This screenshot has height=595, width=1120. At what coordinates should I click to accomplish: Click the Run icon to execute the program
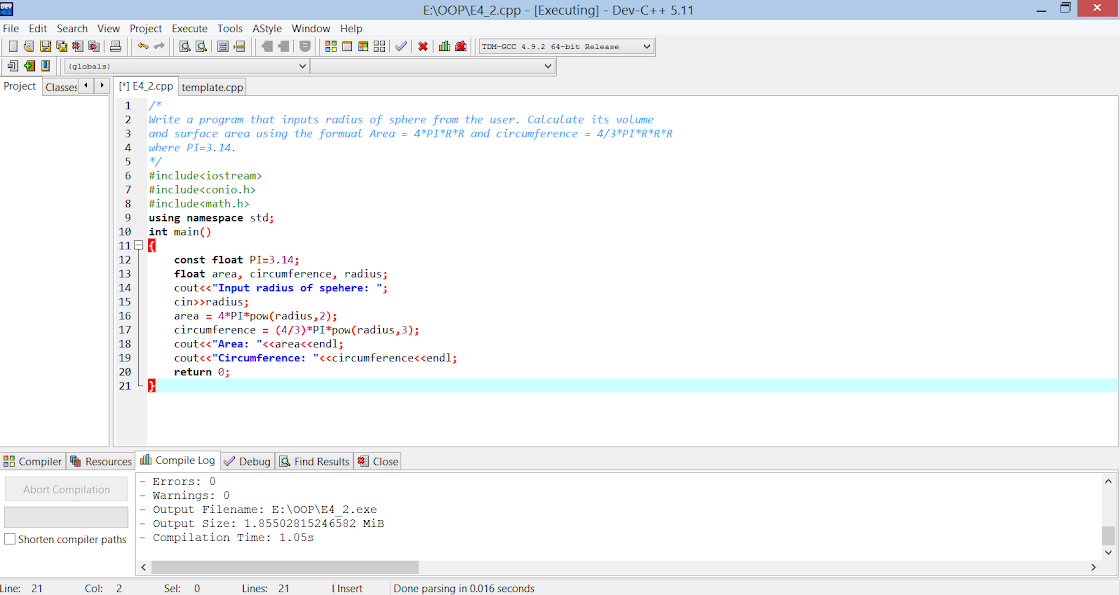347,46
